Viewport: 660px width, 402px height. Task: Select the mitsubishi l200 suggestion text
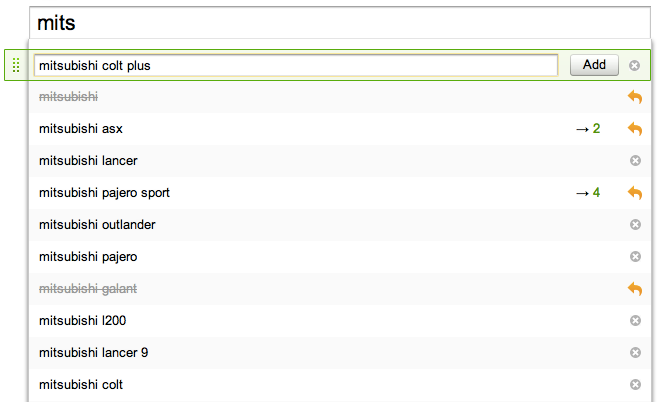(x=82, y=320)
